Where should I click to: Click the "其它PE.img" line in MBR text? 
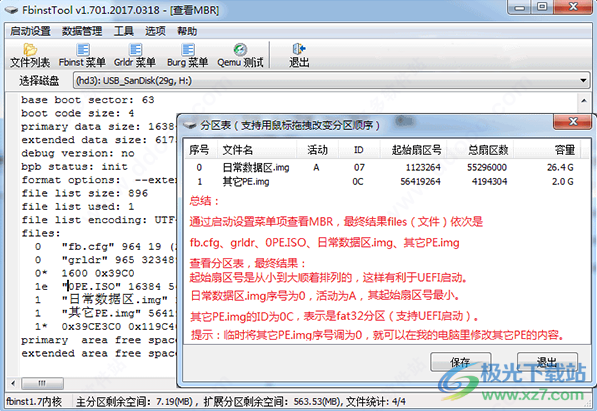(105, 313)
